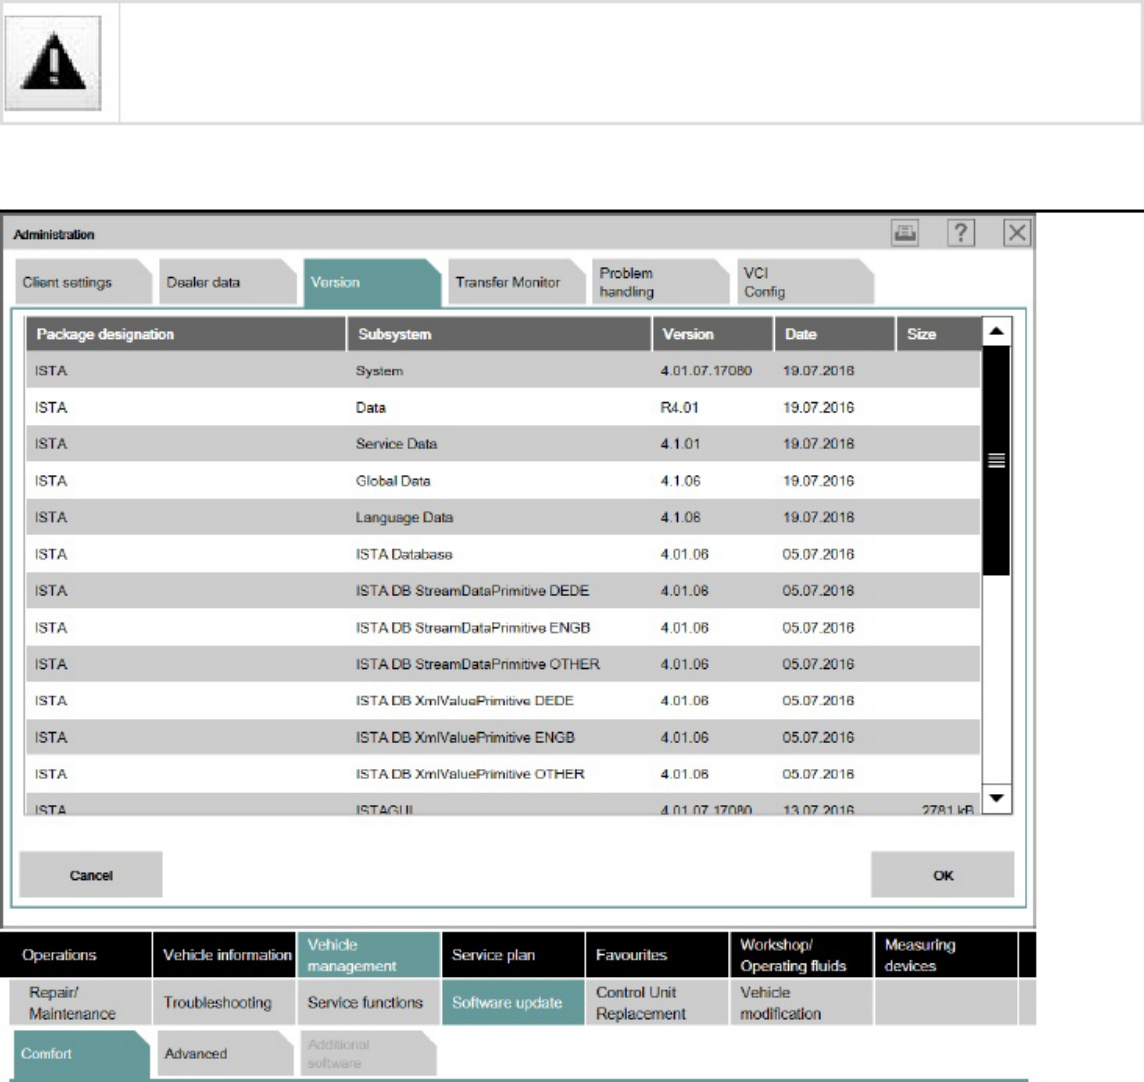The image size is (1144, 1082).
Task: Open the Favourites menu
Action: point(657,955)
